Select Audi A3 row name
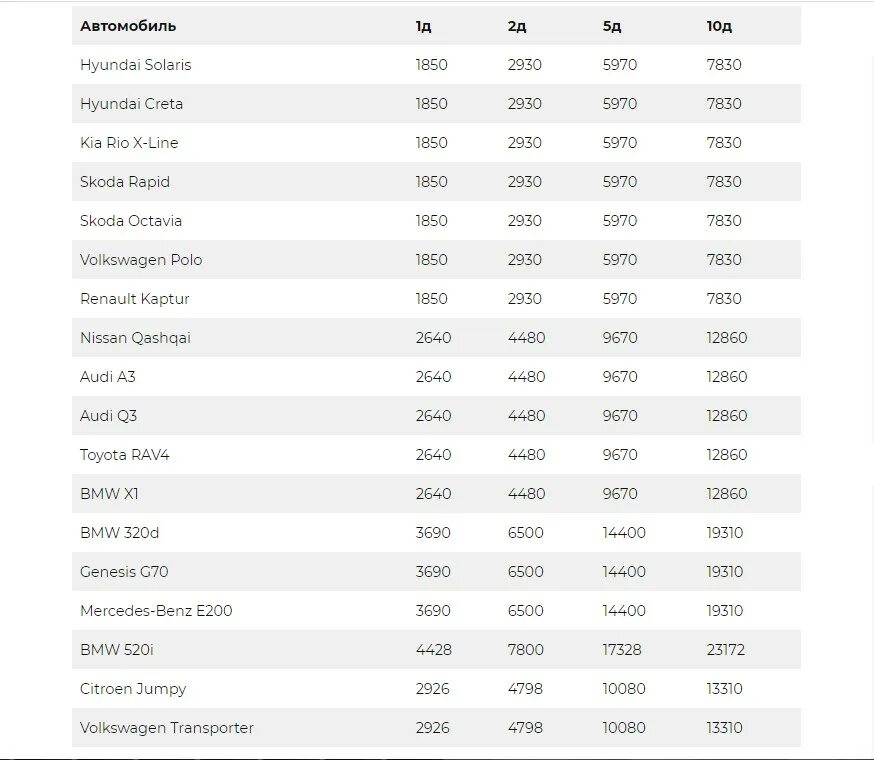The image size is (874, 760). pos(108,377)
